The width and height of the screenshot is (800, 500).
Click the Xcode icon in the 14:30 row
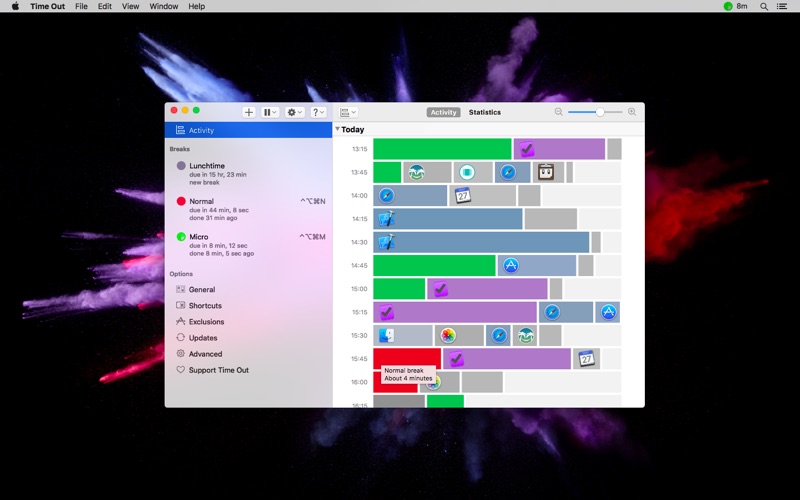click(x=386, y=242)
